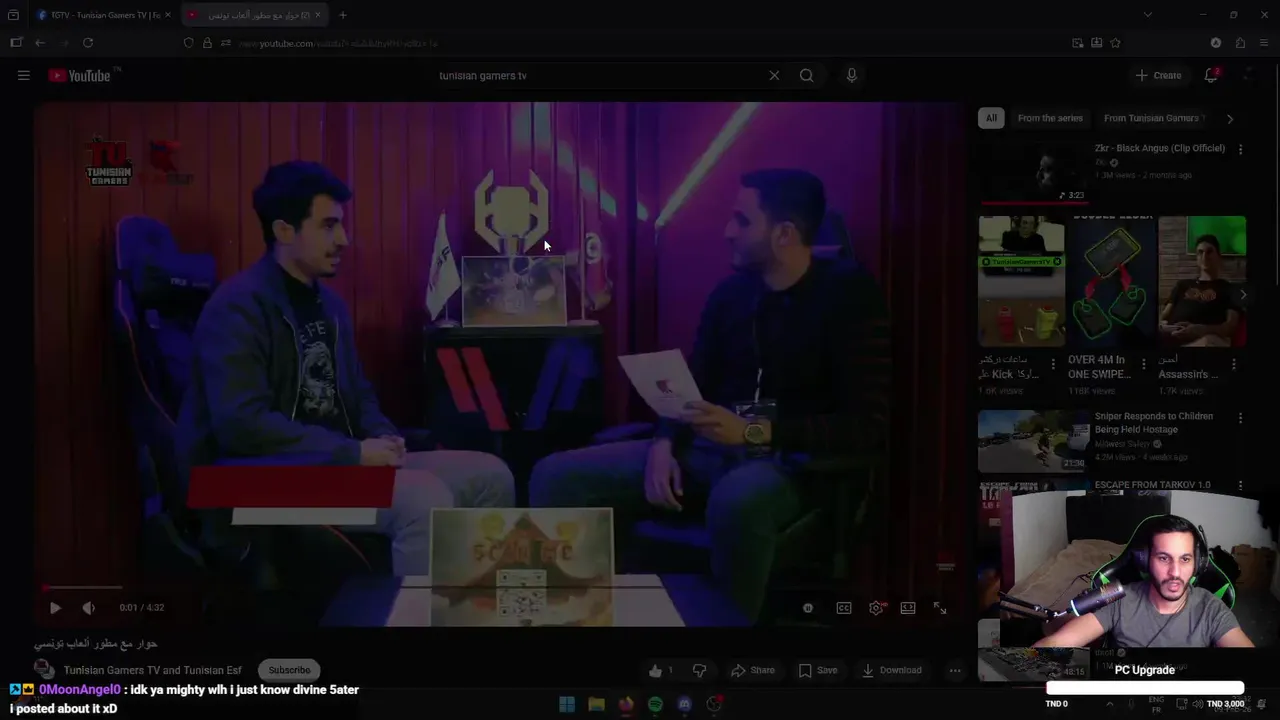
Task: Click the Share button
Action: click(753, 670)
